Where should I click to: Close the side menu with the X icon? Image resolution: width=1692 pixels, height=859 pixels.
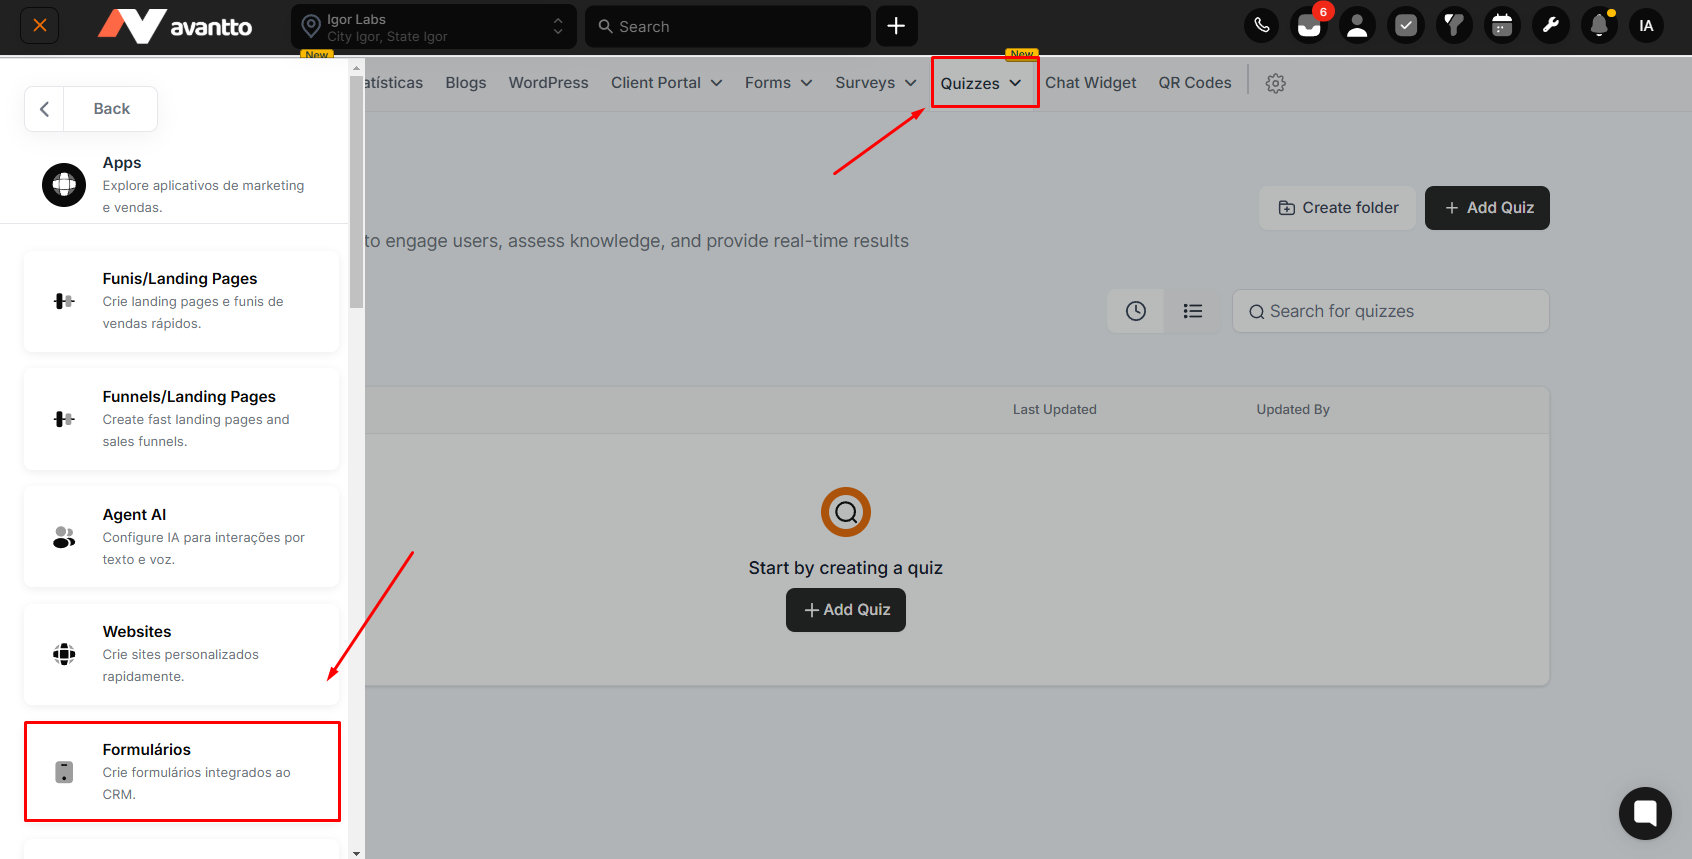click(40, 26)
